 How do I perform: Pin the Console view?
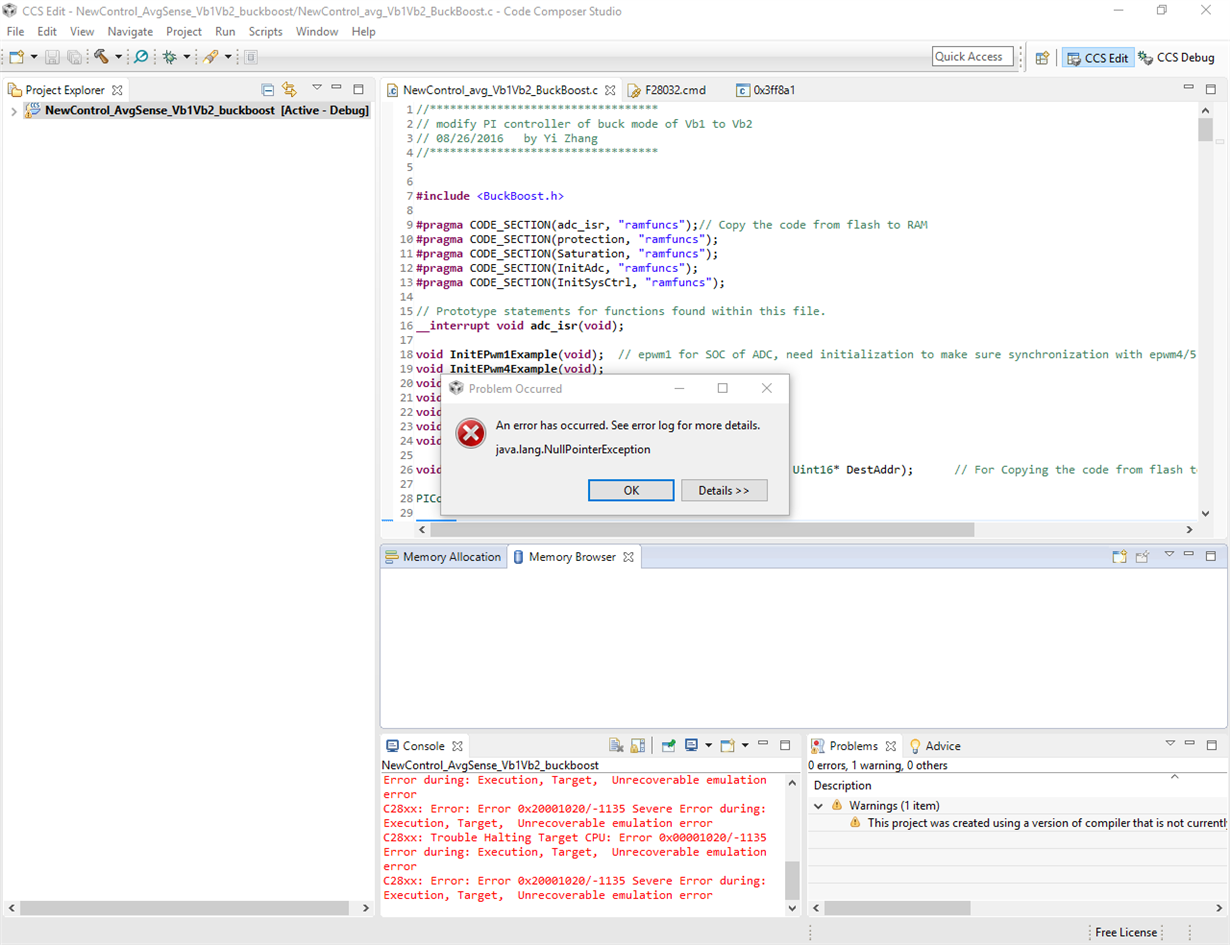[x=668, y=746]
